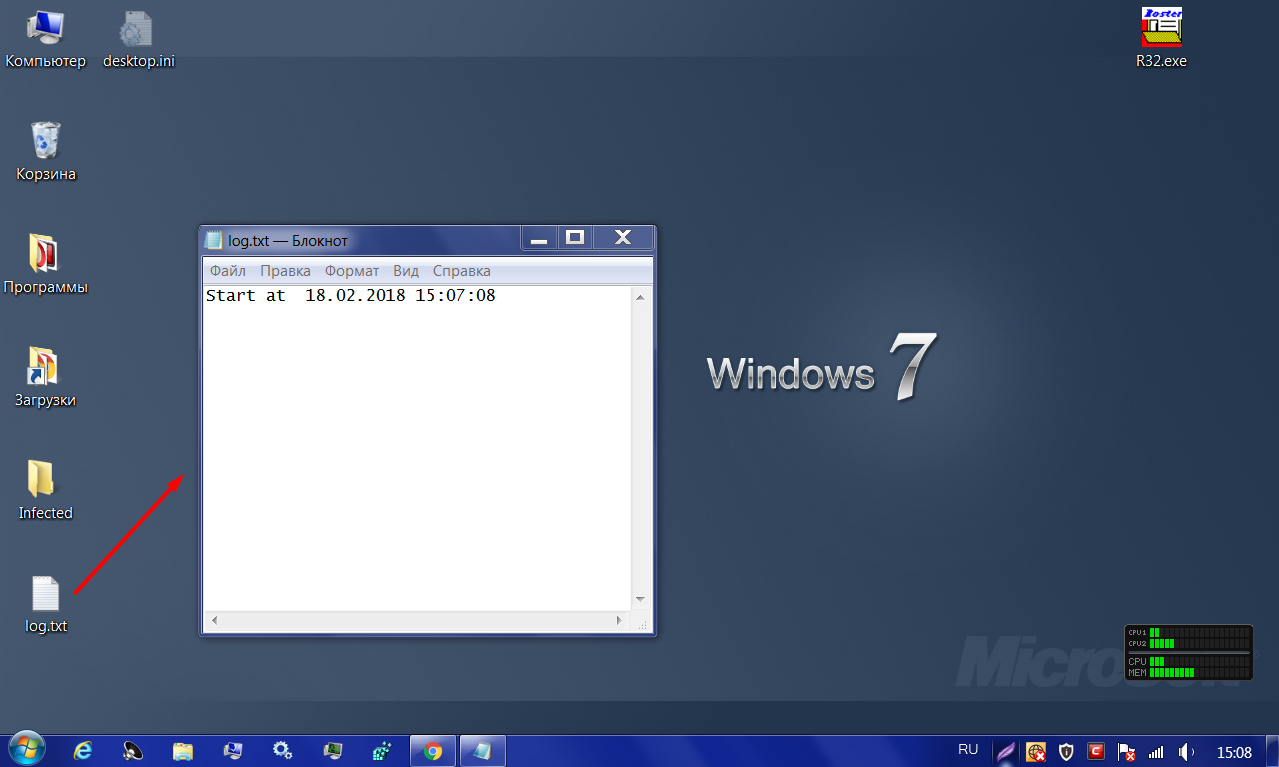Click Notepad vertical scrollbar up arrow
The width and height of the screenshot is (1279, 767).
(641, 296)
